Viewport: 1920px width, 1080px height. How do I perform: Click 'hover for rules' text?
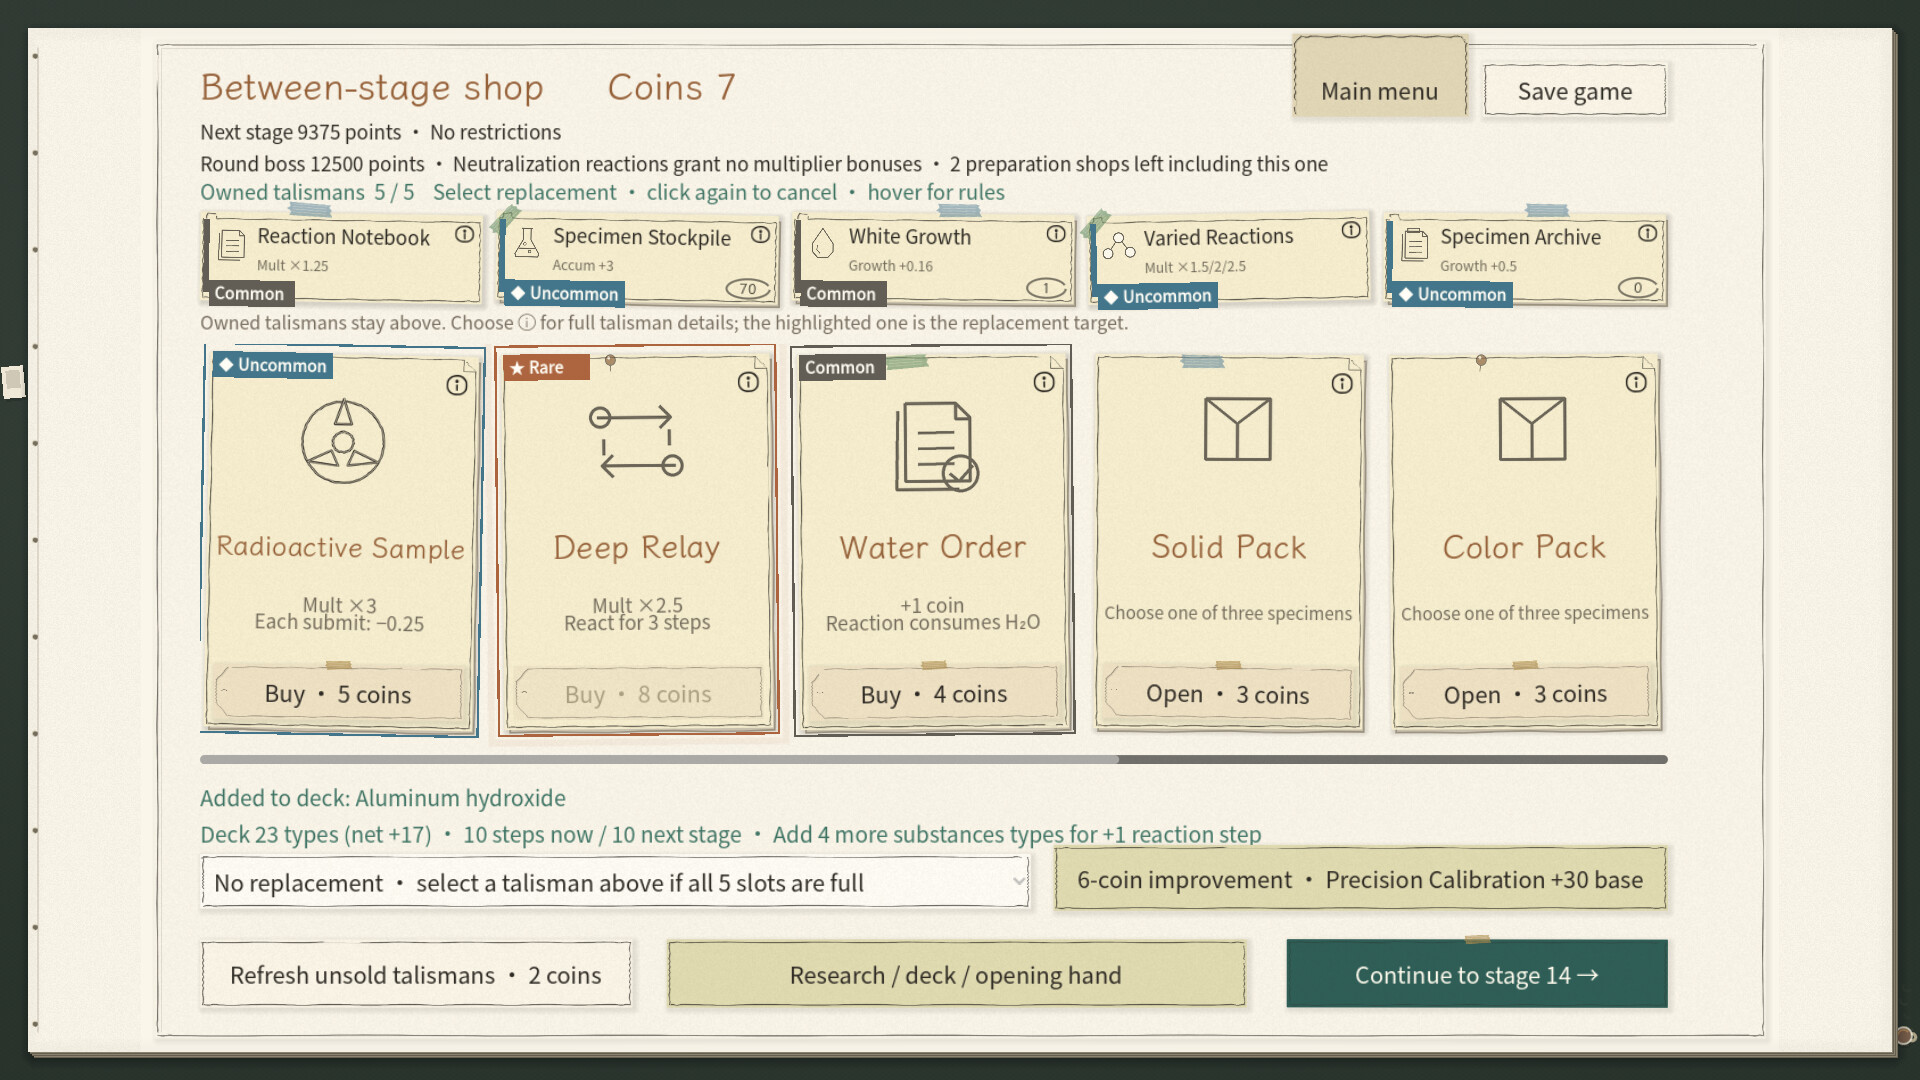click(936, 192)
